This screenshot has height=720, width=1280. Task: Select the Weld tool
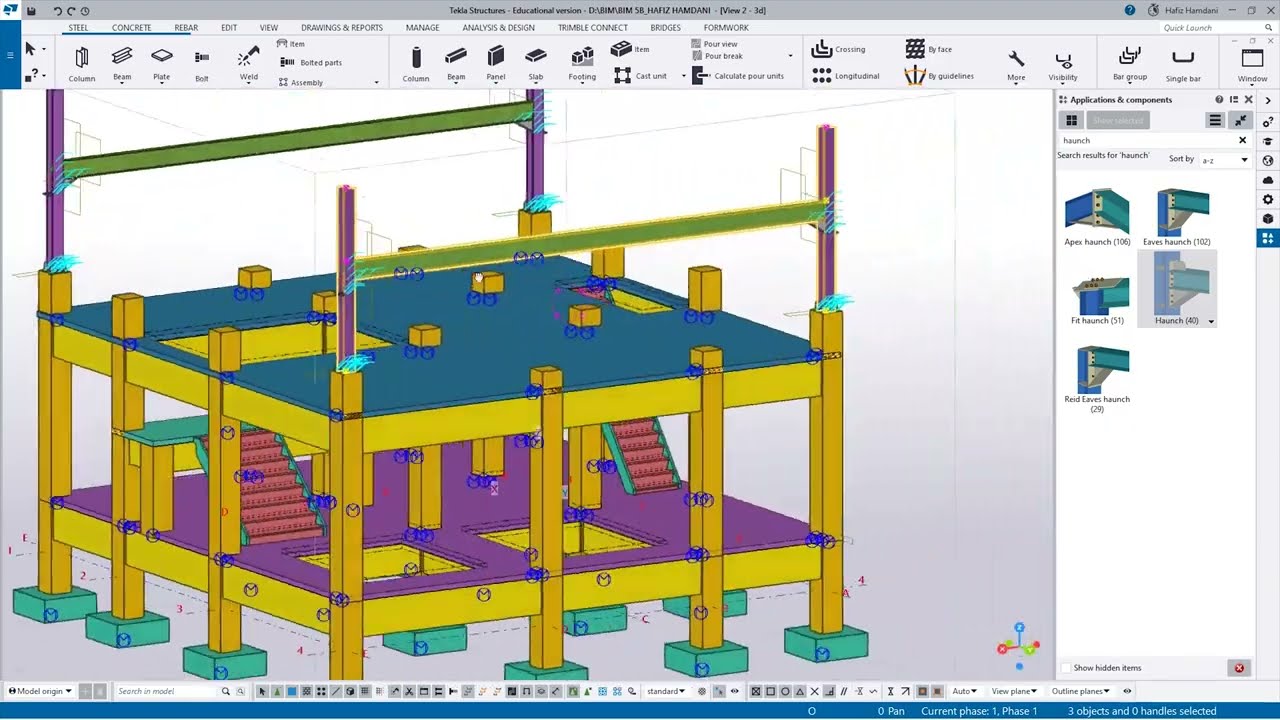tap(249, 63)
